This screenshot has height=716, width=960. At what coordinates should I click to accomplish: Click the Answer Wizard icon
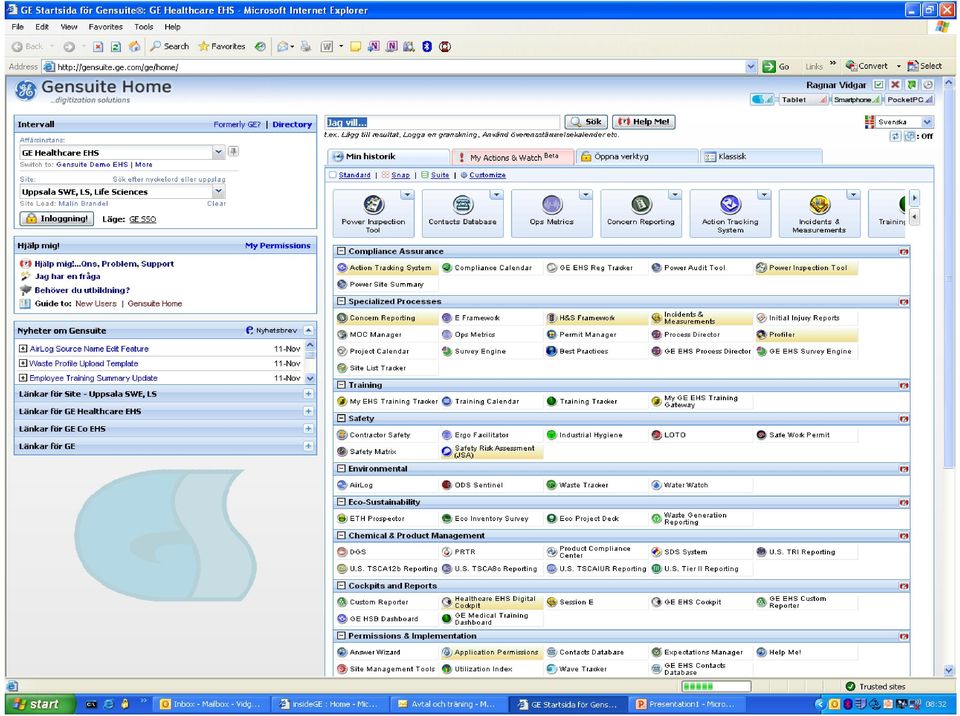click(342, 652)
